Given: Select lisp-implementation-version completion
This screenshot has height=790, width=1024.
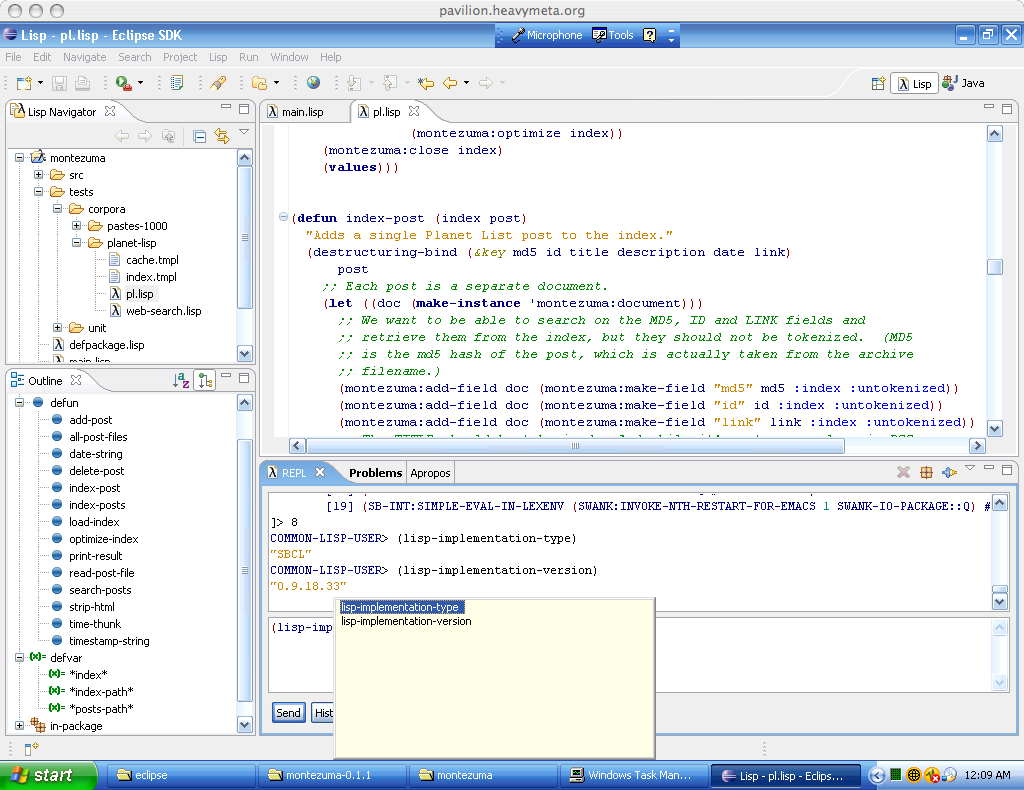Looking at the screenshot, I should pos(406,621).
